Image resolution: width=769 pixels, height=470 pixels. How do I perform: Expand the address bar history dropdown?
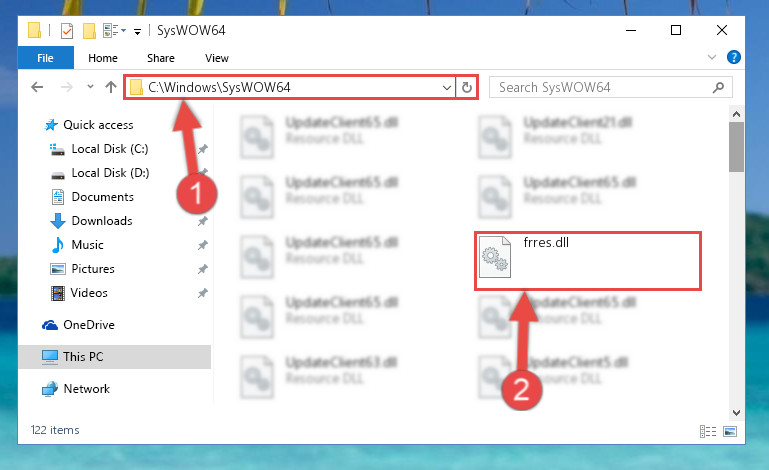(446, 88)
